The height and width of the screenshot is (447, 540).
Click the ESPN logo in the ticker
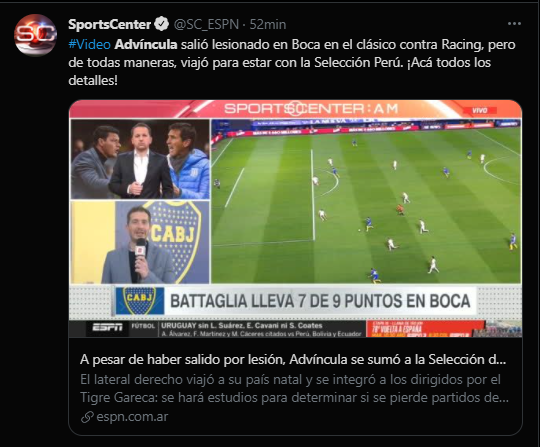pos(107,327)
